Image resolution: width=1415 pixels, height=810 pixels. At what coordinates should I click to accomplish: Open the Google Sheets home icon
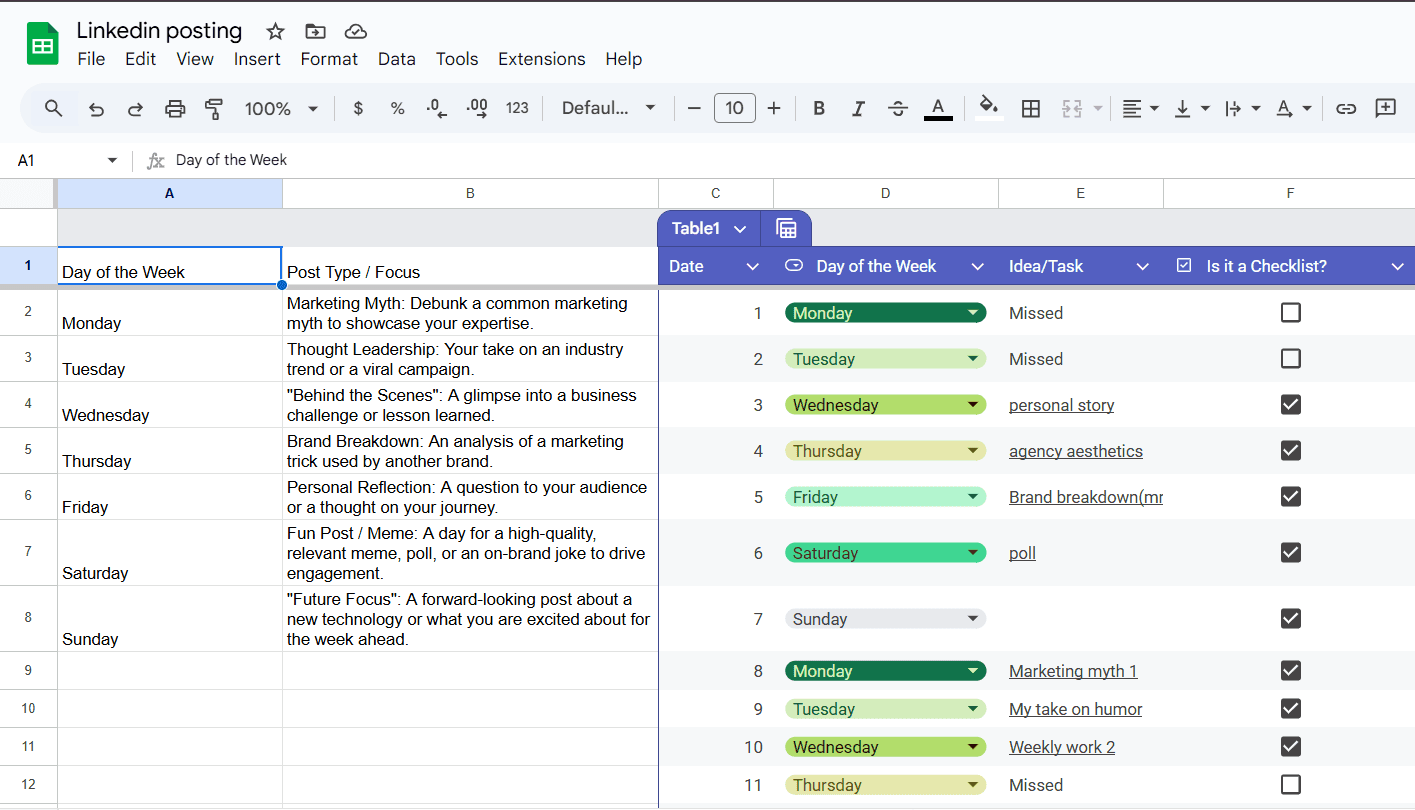click(43, 44)
